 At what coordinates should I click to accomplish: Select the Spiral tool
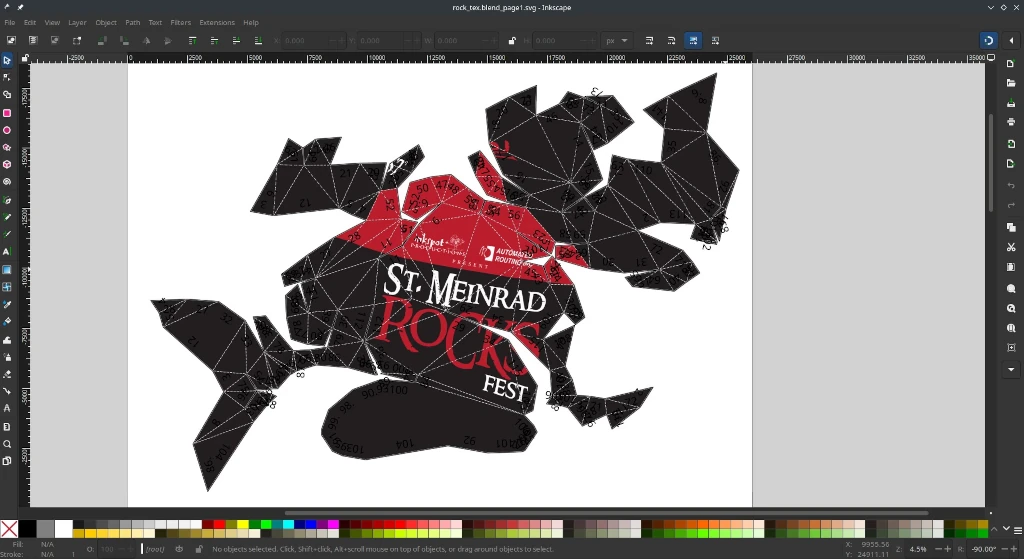coord(7,182)
